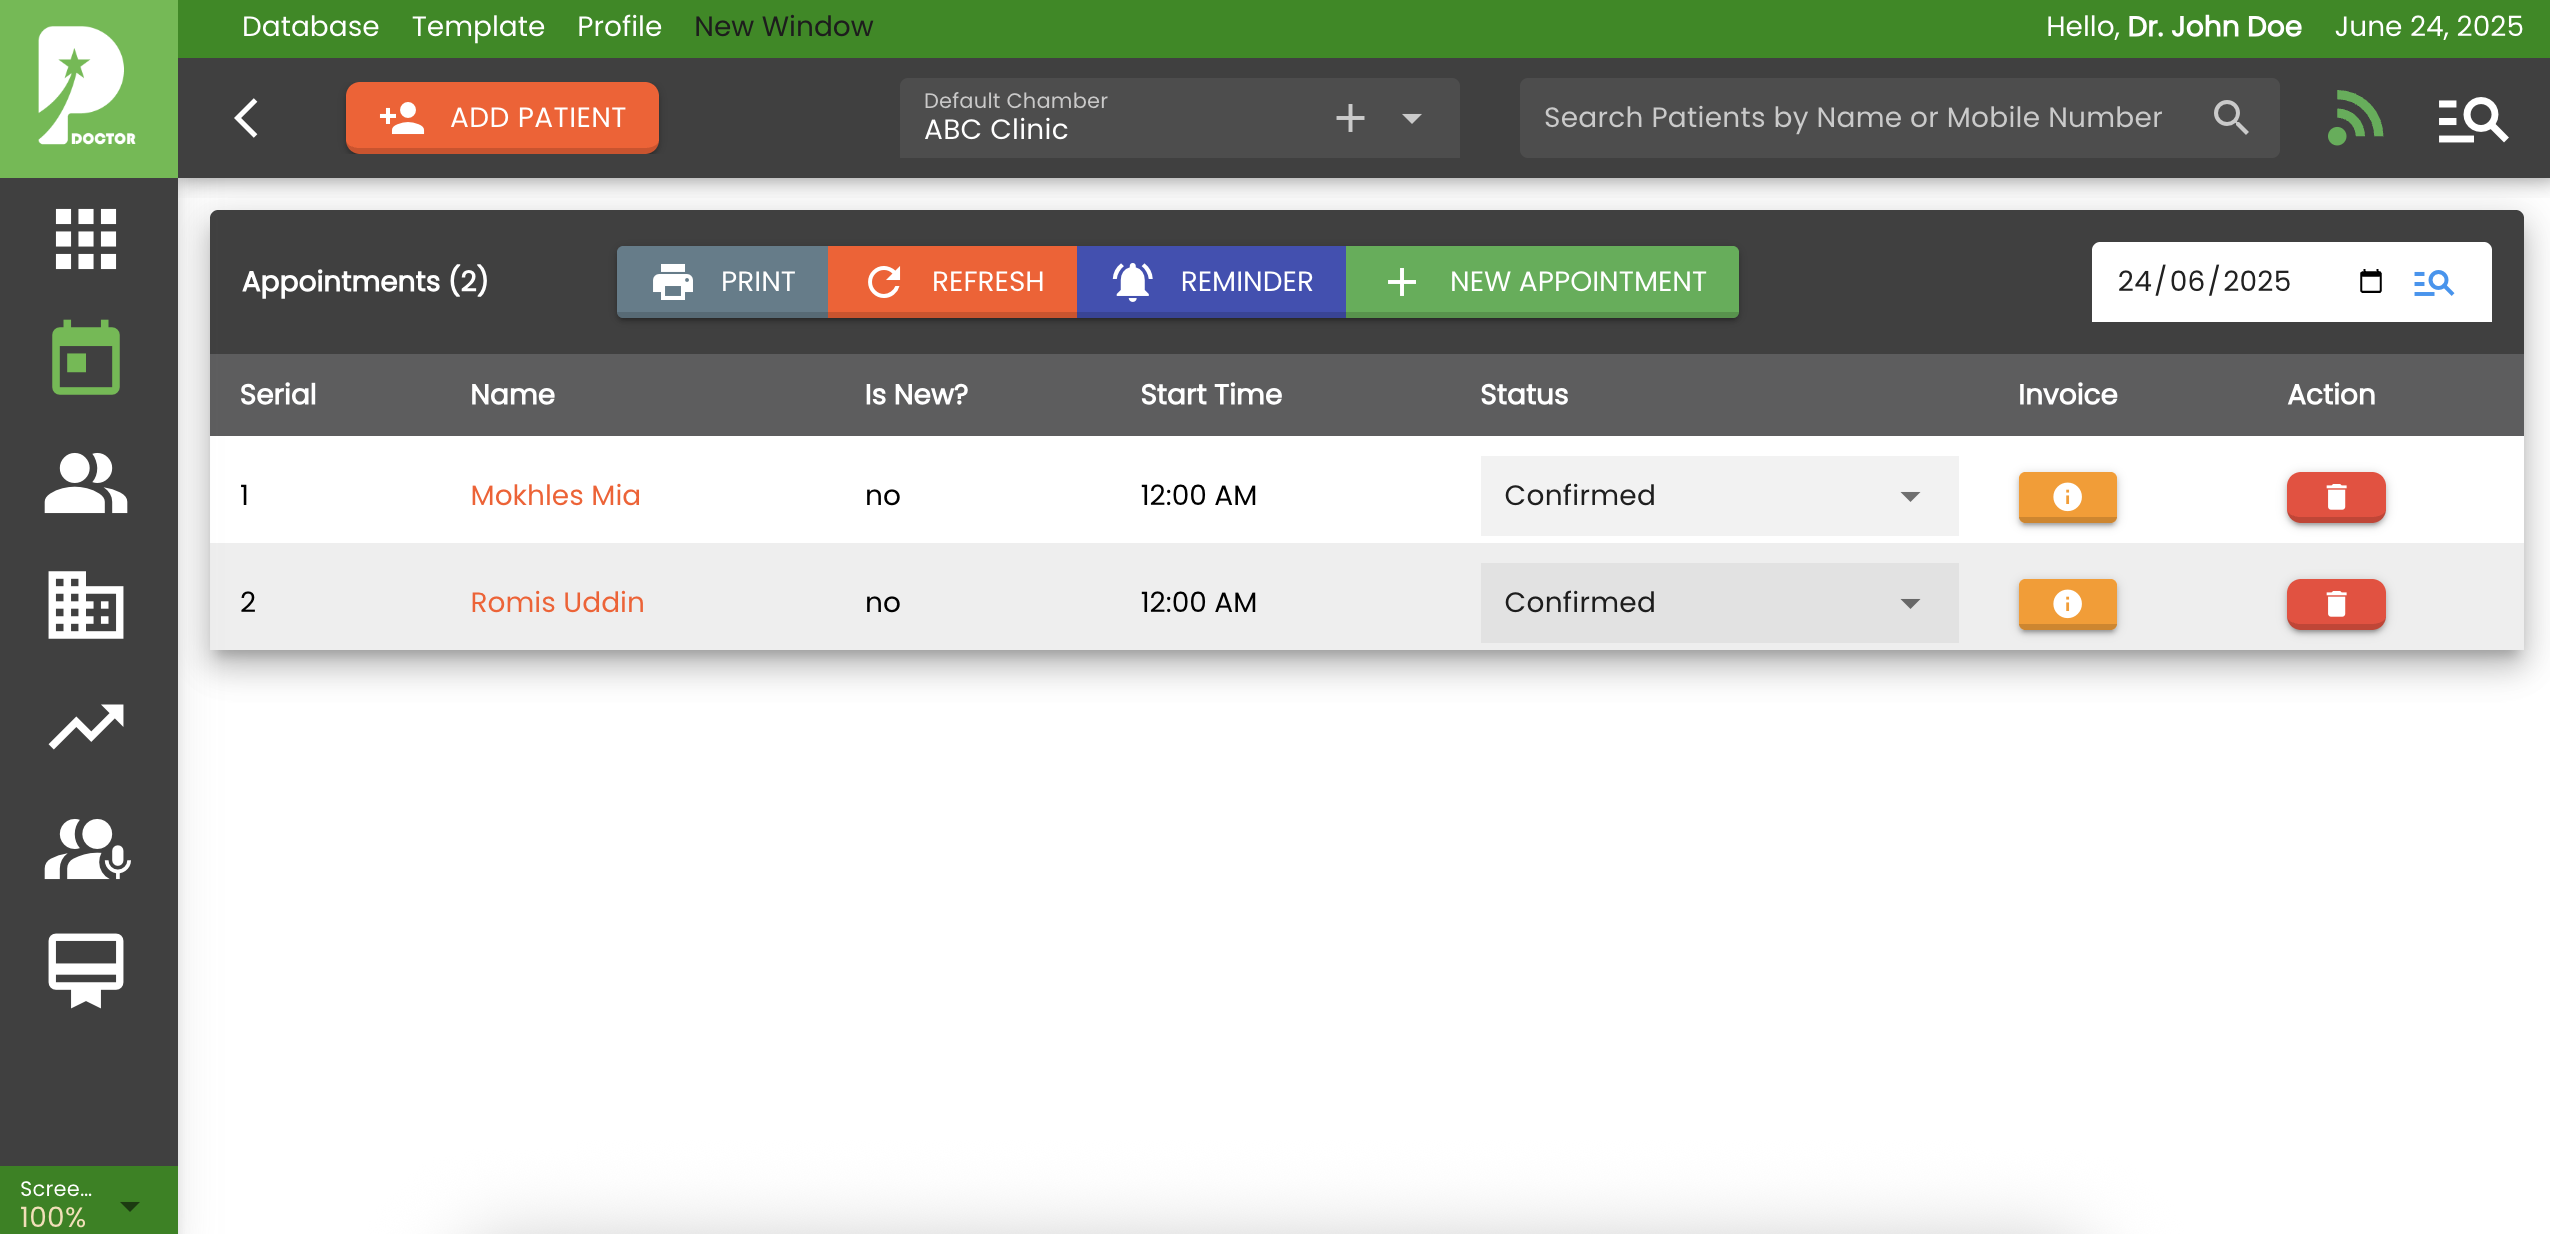Viewport: 2550px width, 1234px height.
Task: Open status dropdown for Romis Uddin
Action: tap(1719, 603)
